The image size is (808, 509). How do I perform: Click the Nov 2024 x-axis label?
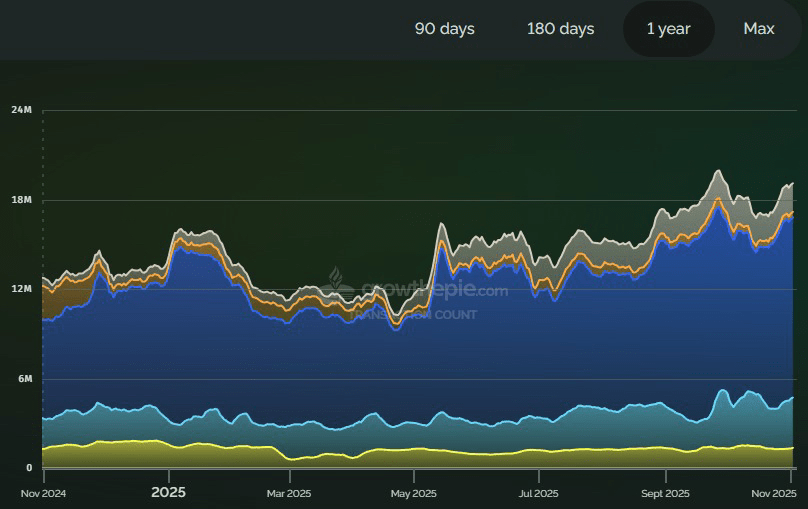43,493
